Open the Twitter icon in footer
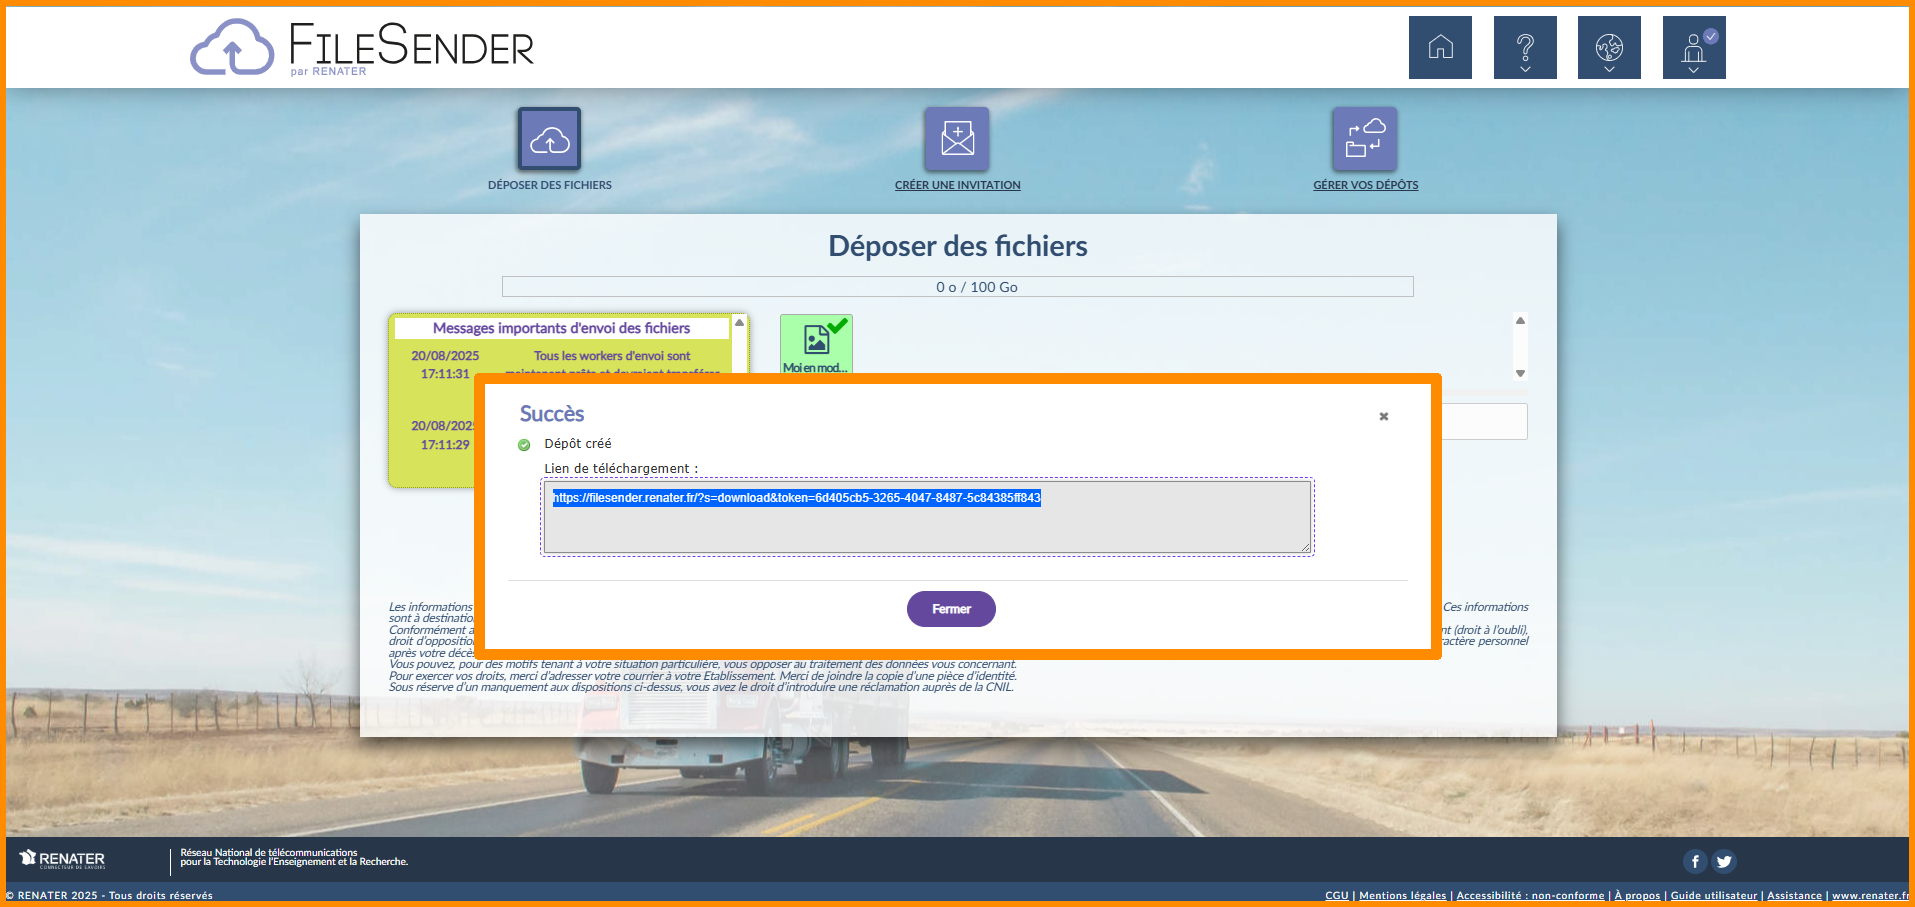 (1724, 861)
